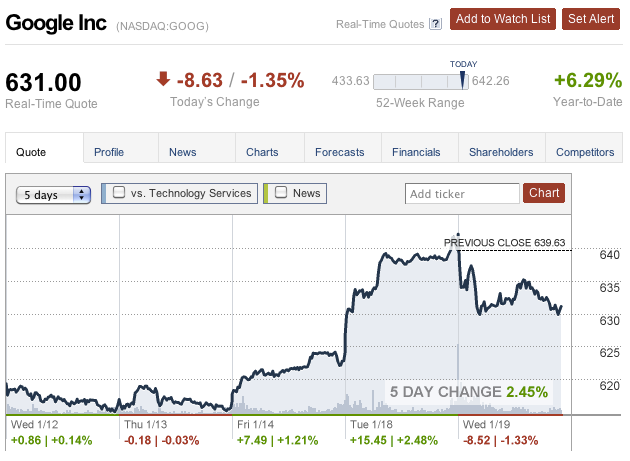Select the Charts tab
The image size is (630, 461).
pyautogui.click(x=262, y=152)
